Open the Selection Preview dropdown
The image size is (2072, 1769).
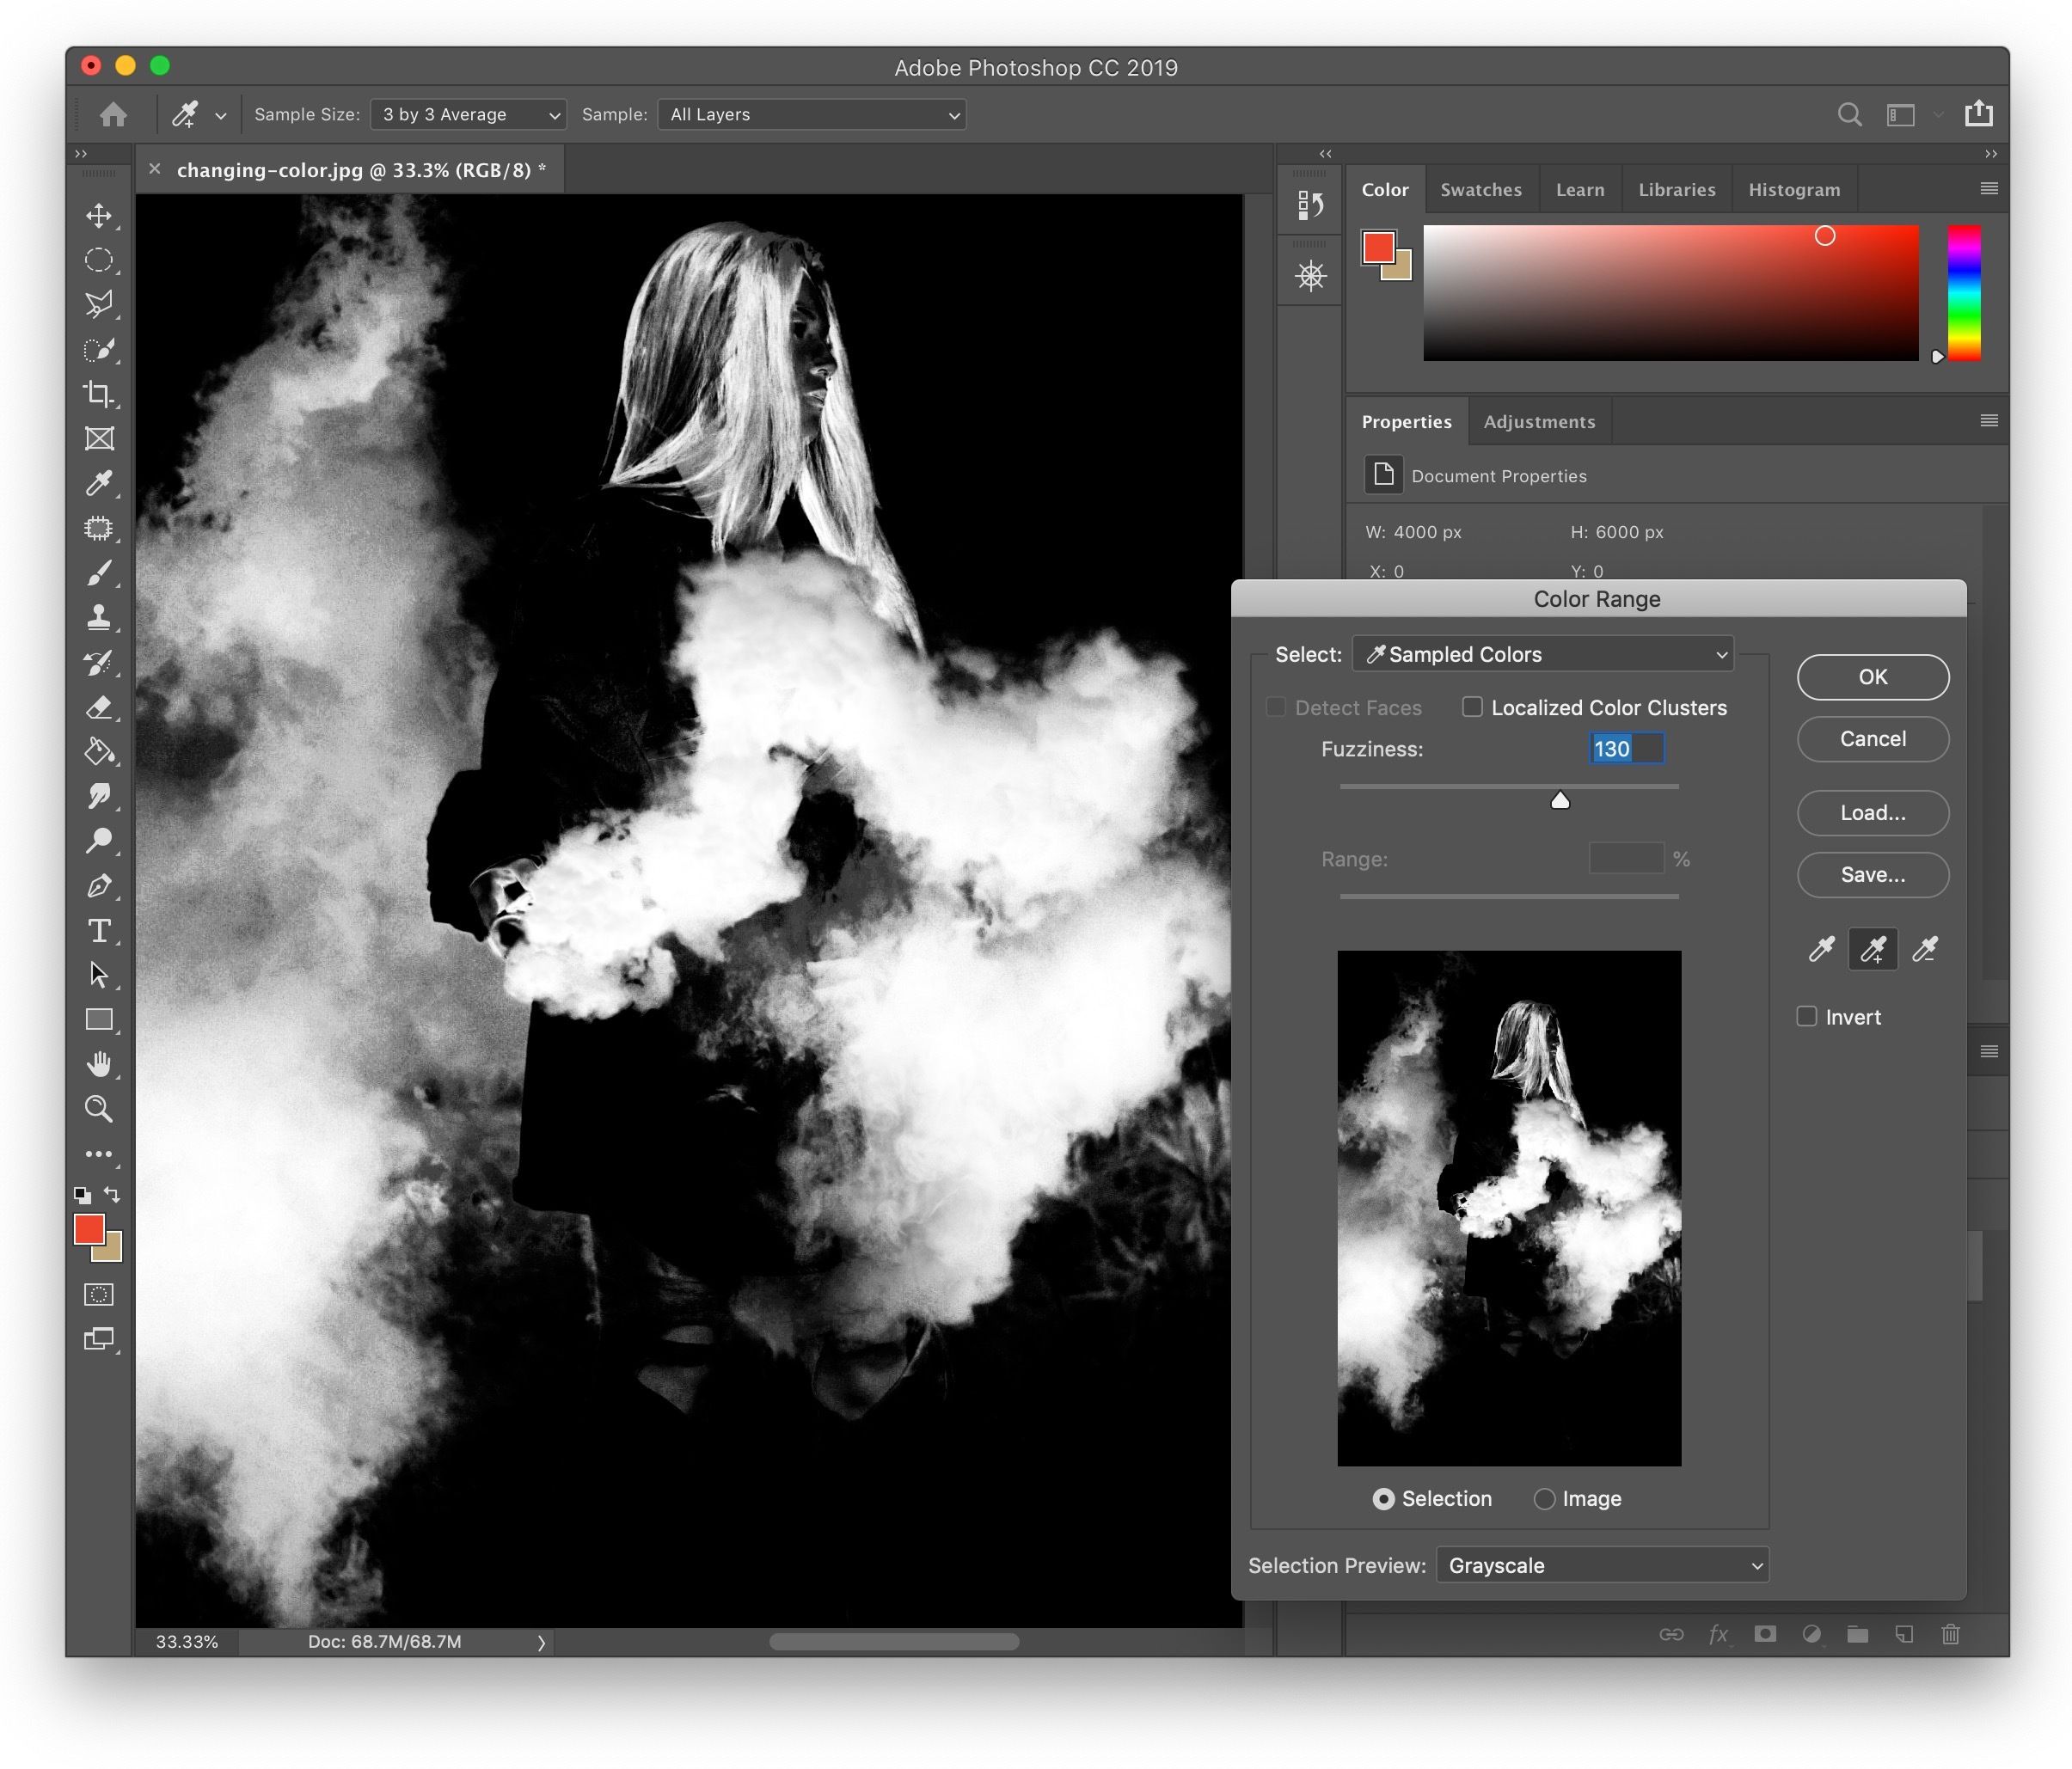click(1600, 1564)
